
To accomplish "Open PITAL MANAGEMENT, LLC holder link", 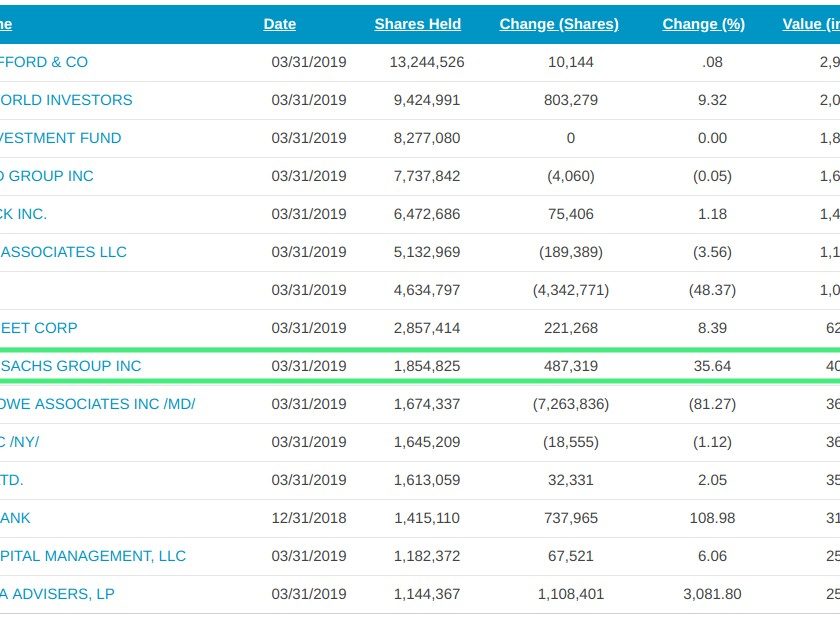I will coord(93,556).
